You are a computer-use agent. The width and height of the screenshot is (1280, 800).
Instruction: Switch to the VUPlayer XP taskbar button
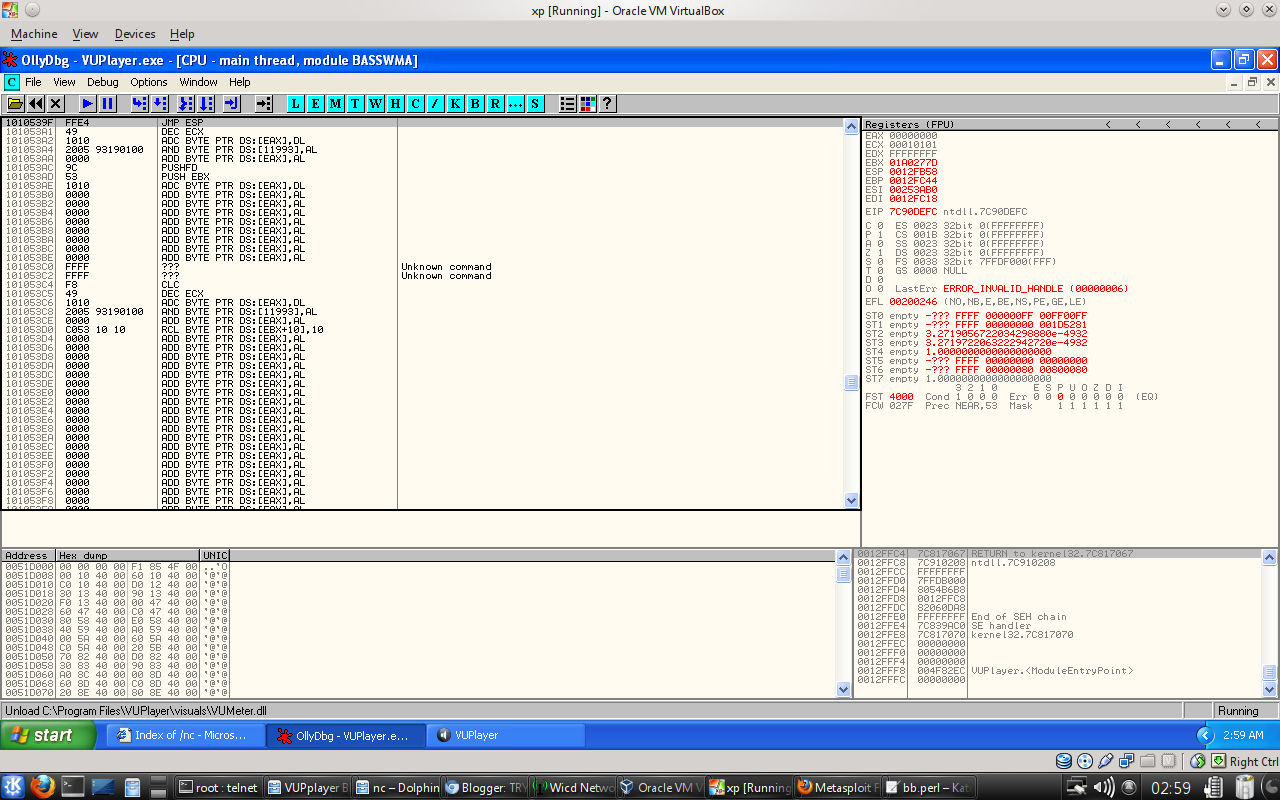pos(506,735)
